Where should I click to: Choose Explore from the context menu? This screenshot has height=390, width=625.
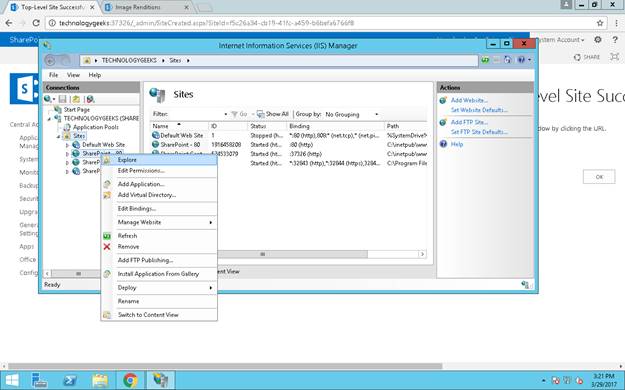[159, 160]
